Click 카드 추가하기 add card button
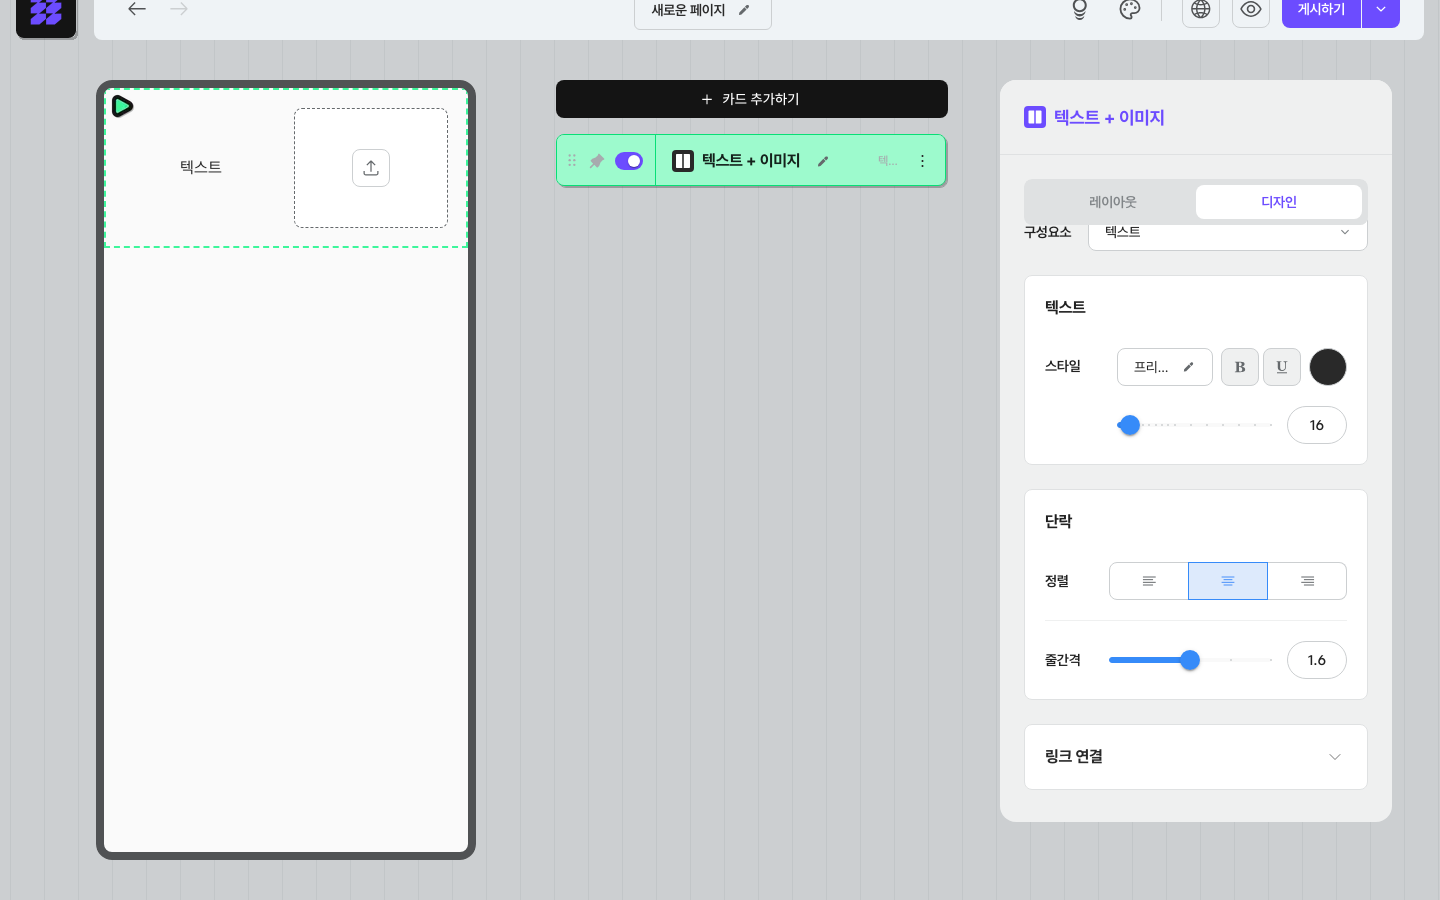 [752, 99]
